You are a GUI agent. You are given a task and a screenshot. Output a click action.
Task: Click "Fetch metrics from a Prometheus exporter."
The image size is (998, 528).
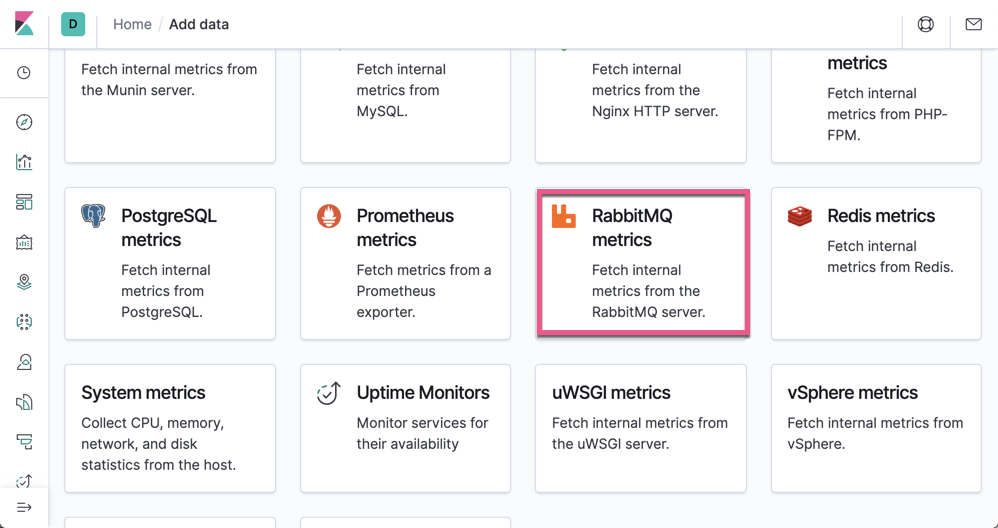coord(424,291)
